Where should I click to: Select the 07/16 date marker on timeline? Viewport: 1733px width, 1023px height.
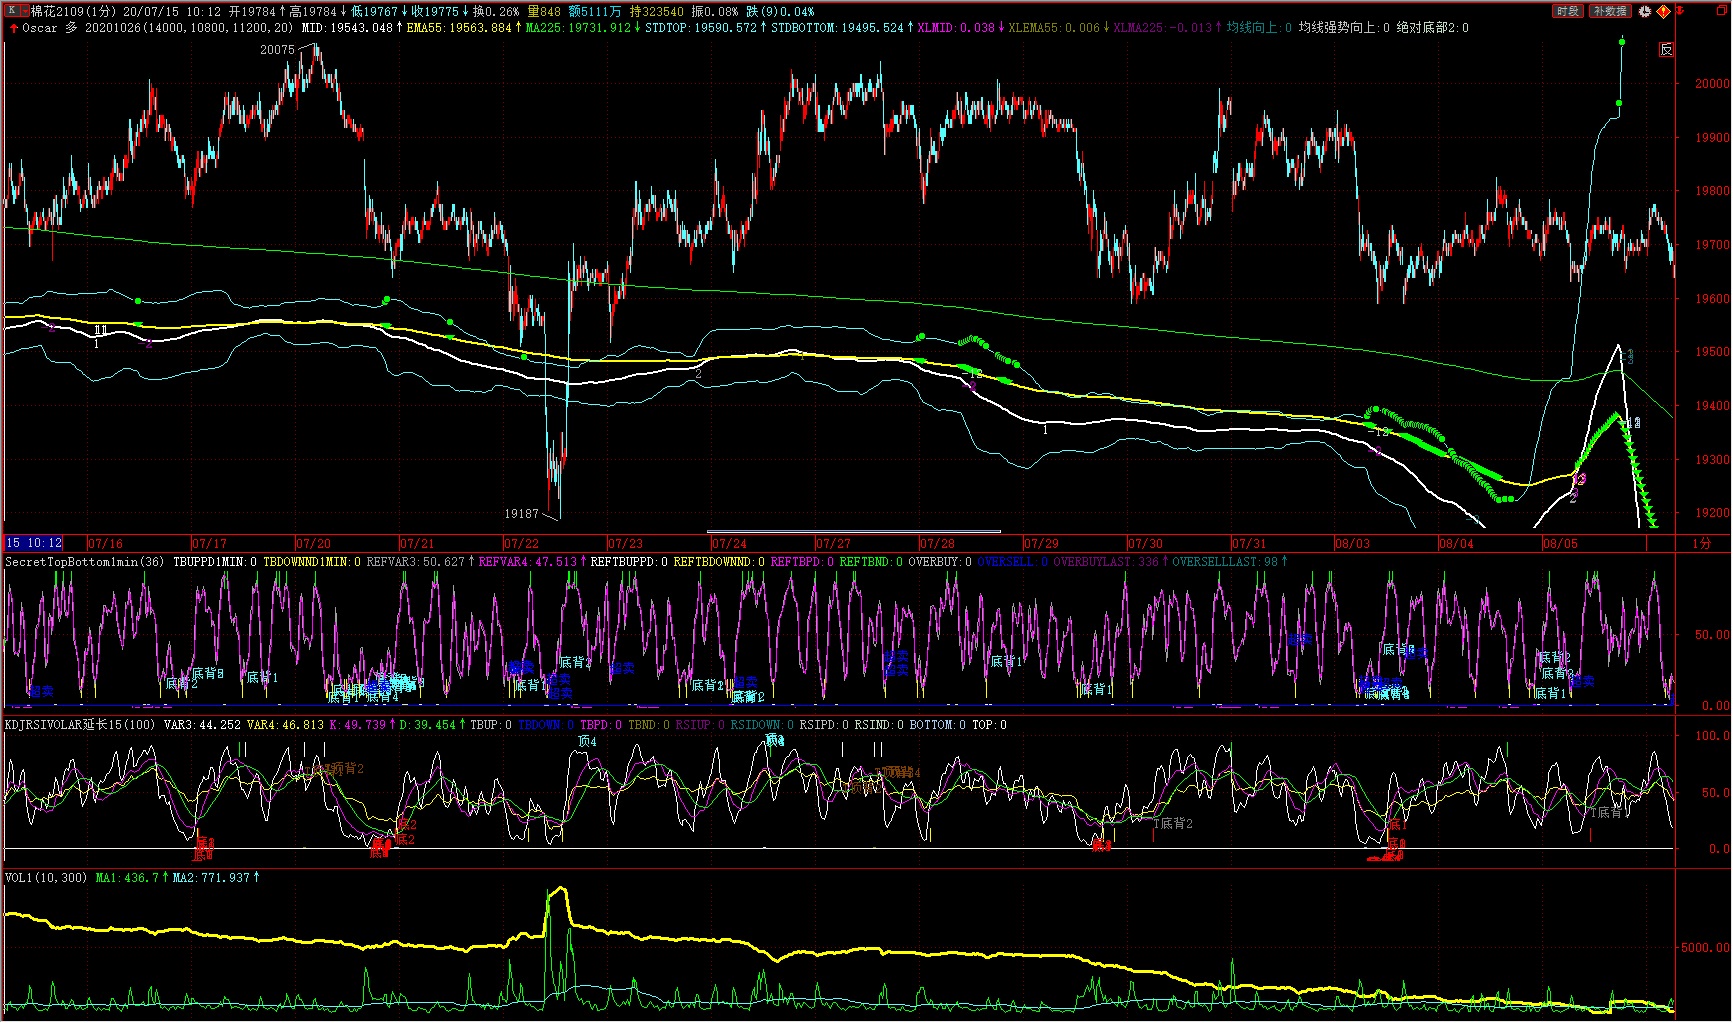[x=105, y=544]
